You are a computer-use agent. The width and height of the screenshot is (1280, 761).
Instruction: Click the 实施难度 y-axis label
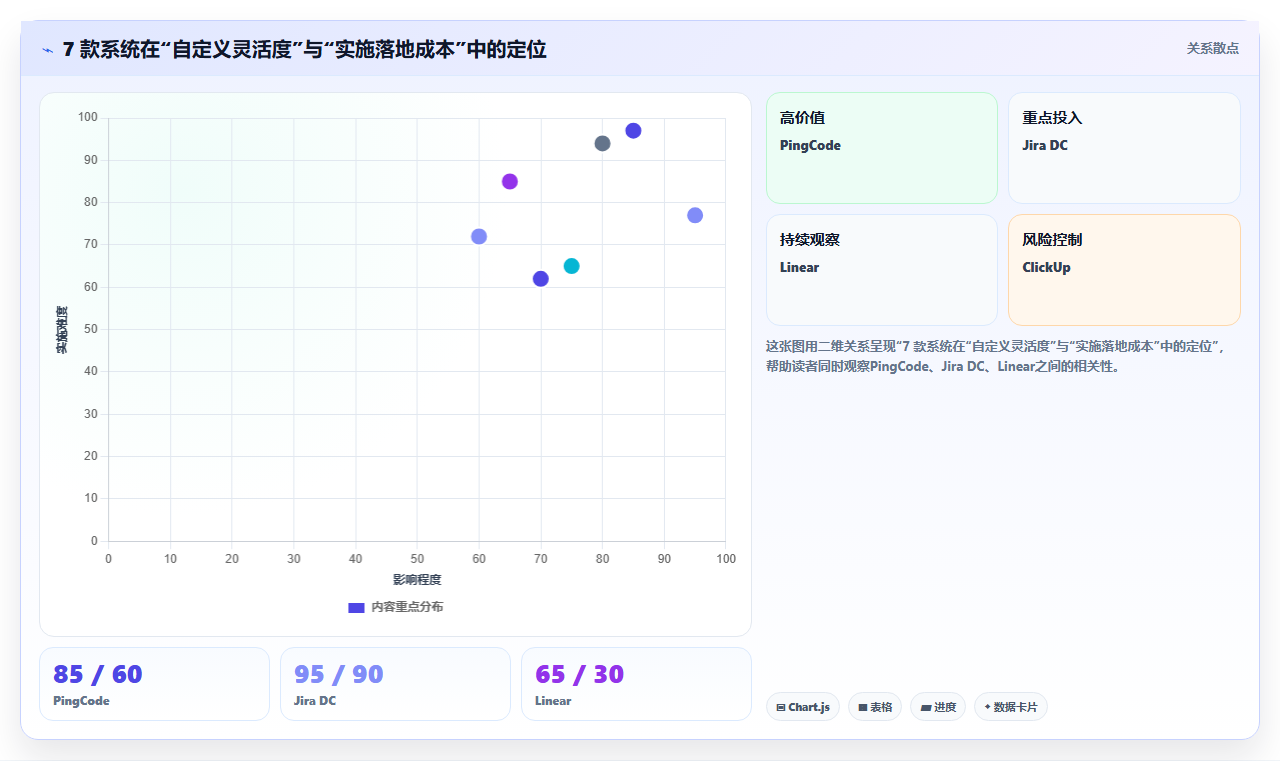pyautogui.click(x=62, y=330)
